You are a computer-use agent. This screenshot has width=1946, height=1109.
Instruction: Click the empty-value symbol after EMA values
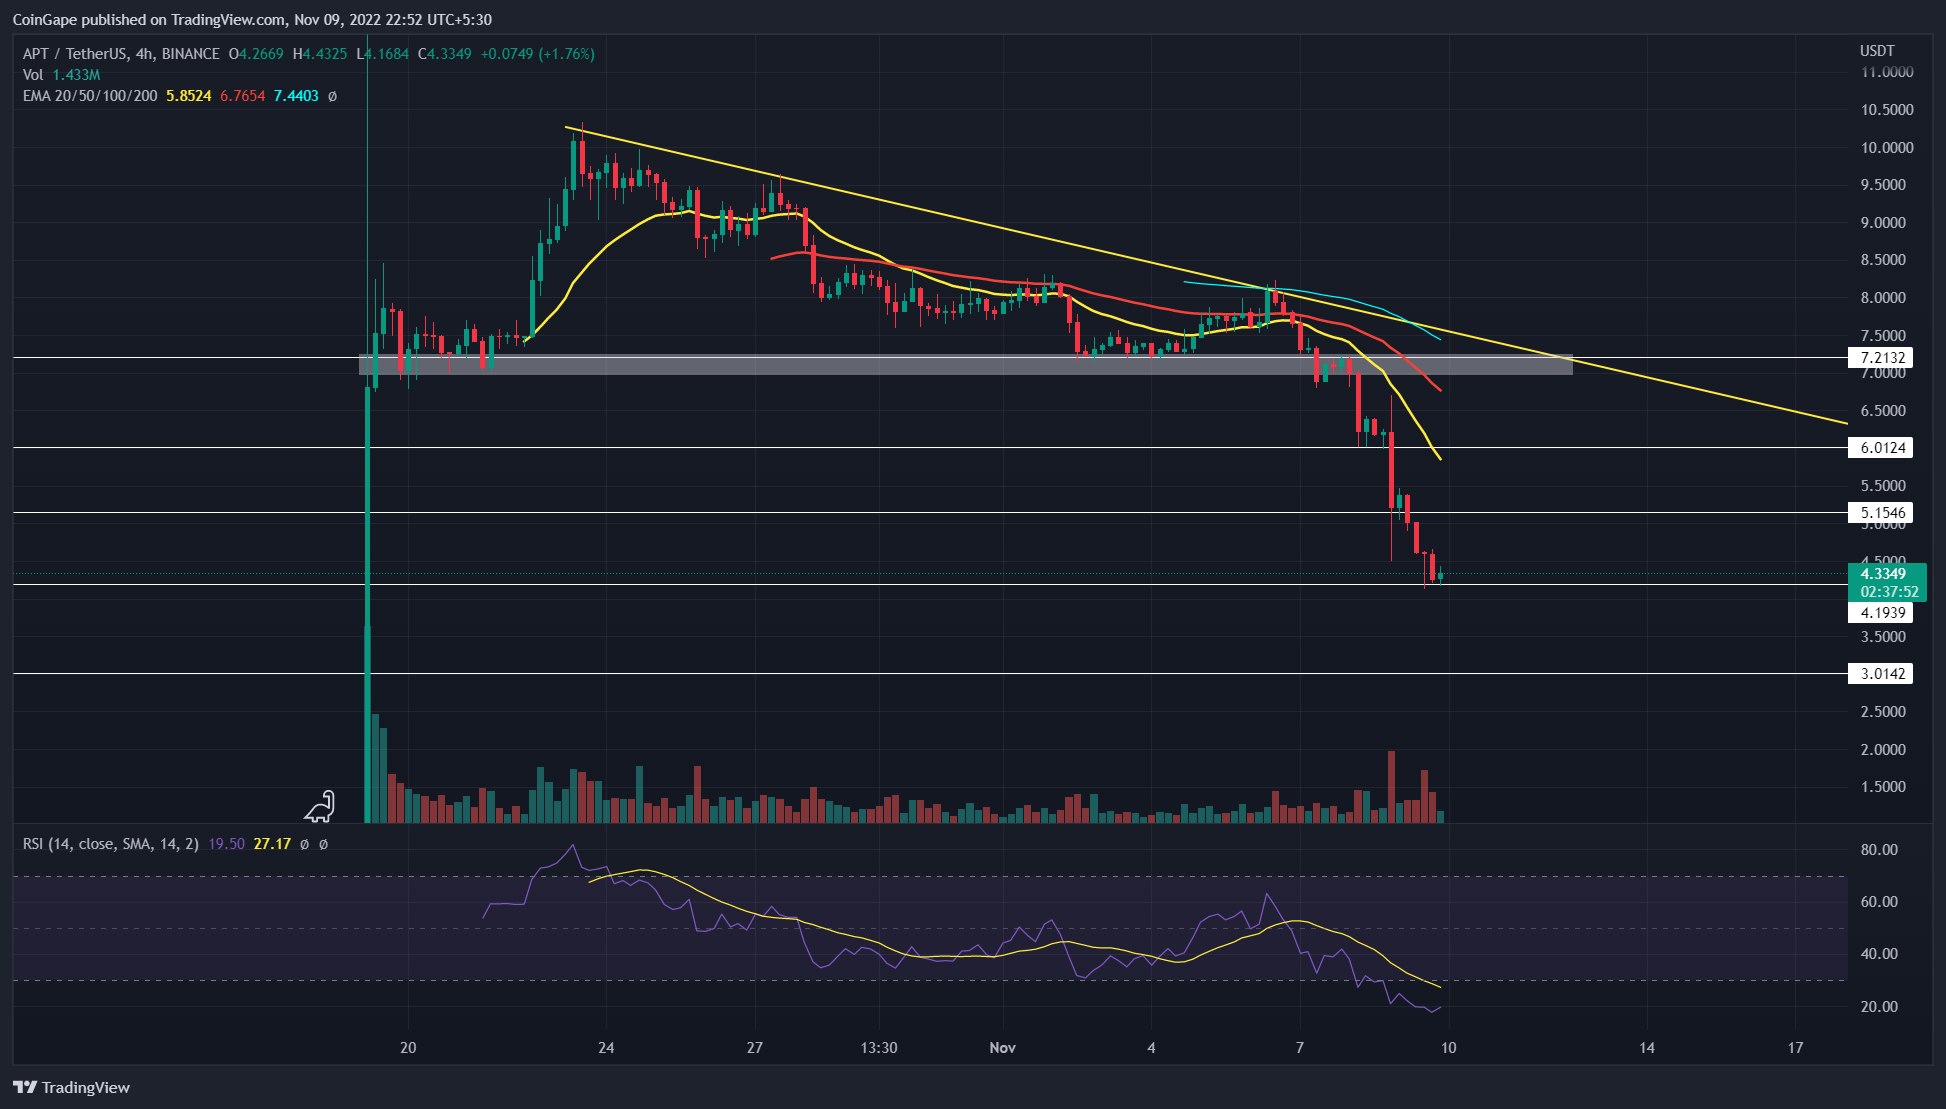[x=332, y=96]
